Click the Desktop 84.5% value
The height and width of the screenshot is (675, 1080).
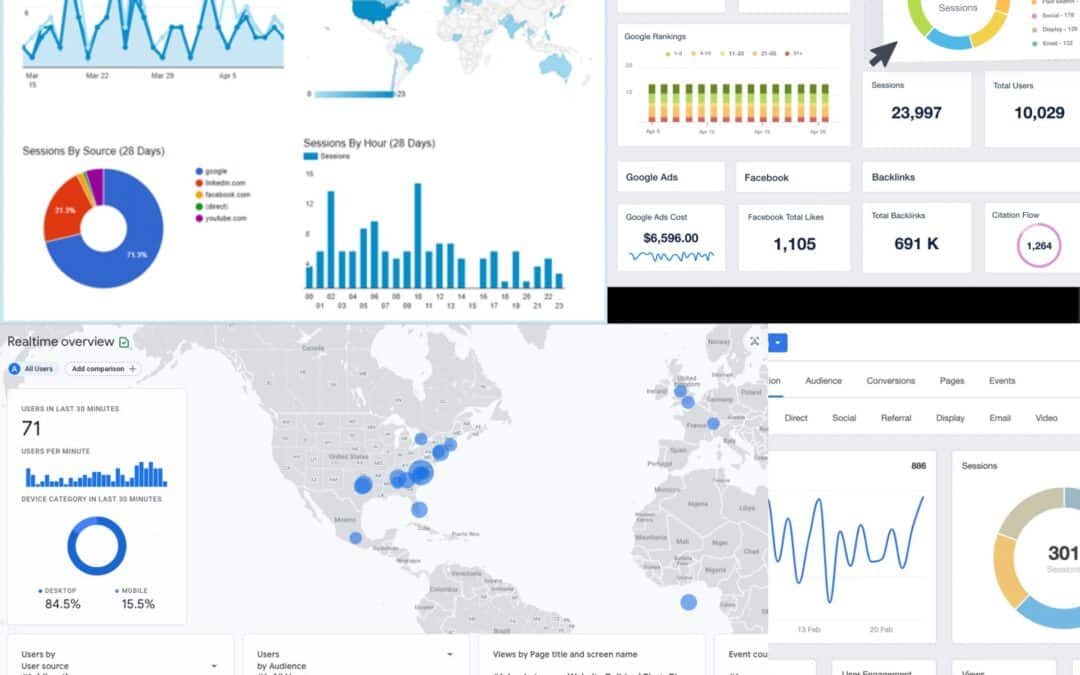click(63, 604)
